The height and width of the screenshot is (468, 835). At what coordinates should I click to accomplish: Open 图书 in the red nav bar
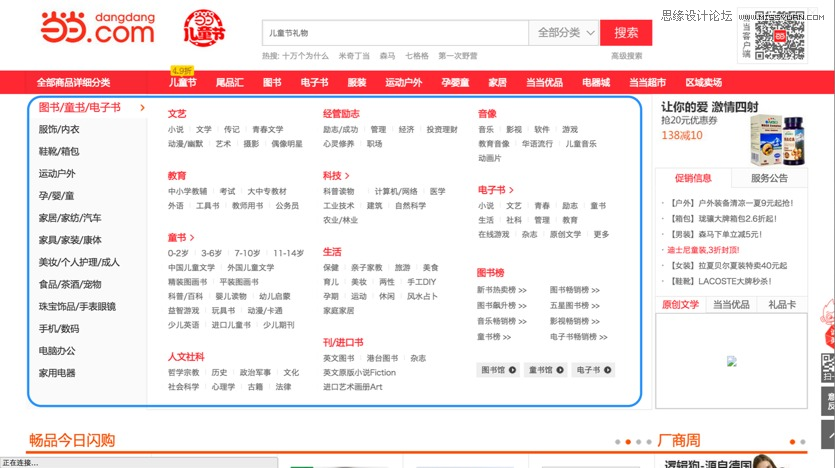click(272, 83)
